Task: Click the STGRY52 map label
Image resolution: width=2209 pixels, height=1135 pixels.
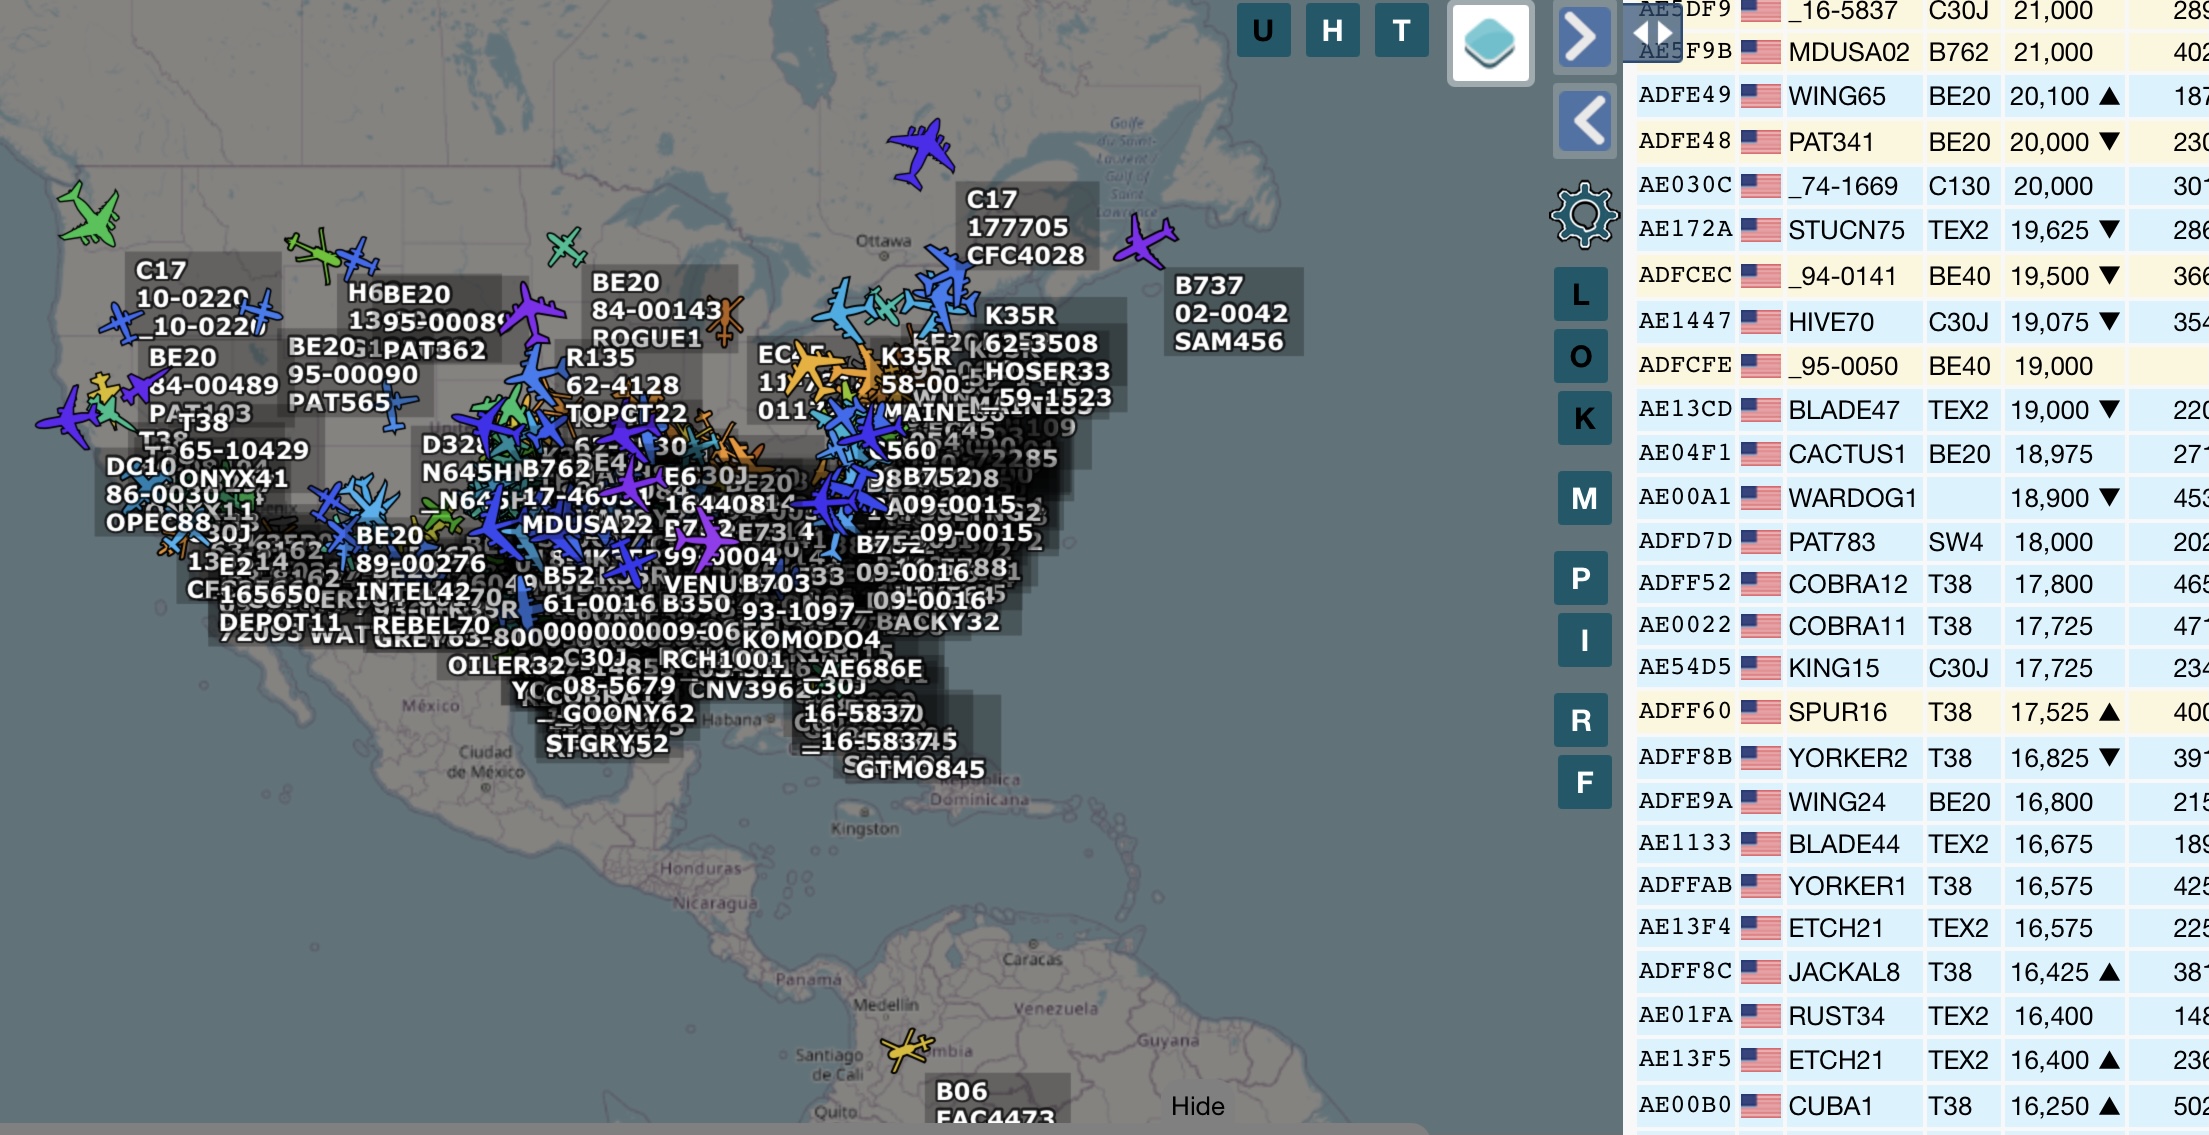Action: (606, 743)
